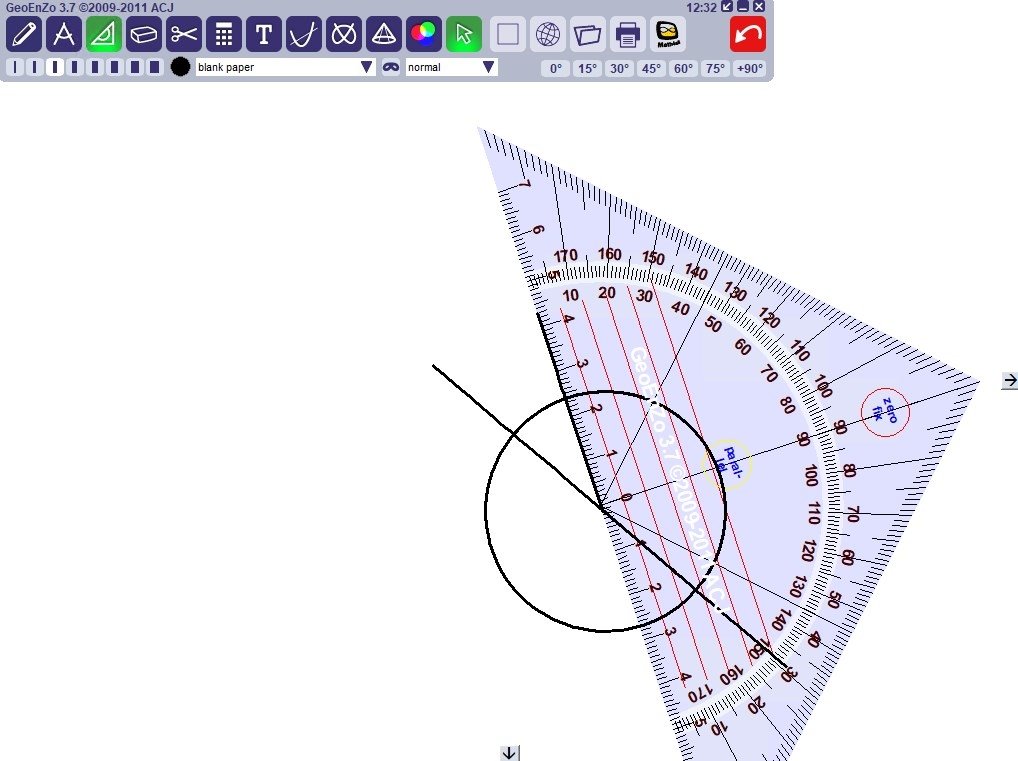Choose the thickest line width
This screenshot has width=1018, height=761.
tap(155, 67)
